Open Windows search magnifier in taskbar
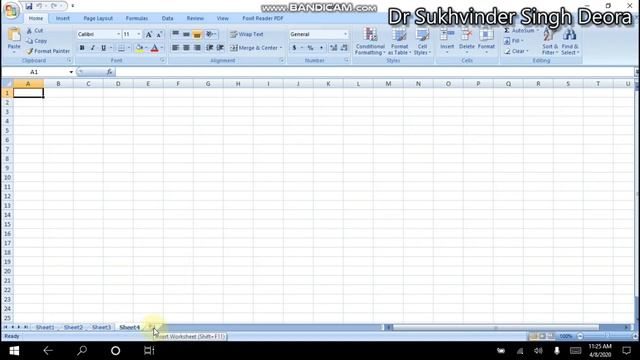The width and height of the screenshot is (640, 360). pyautogui.click(x=82, y=351)
